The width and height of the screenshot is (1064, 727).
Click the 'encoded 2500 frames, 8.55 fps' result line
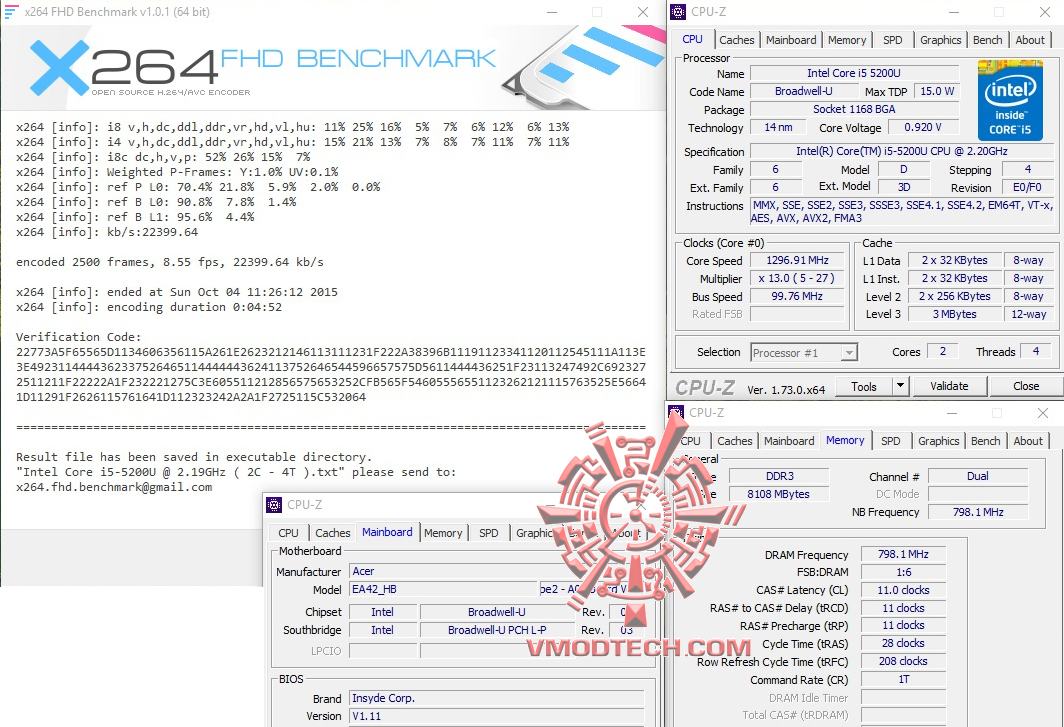click(170, 262)
